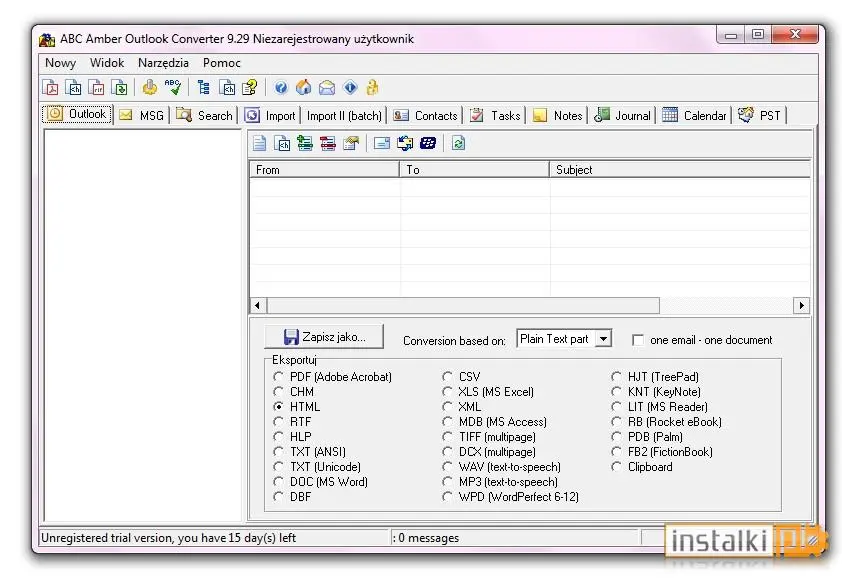The width and height of the screenshot is (842, 578).
Task: Click the red minus list icon above the message list
Action: (x=328, y=143)
